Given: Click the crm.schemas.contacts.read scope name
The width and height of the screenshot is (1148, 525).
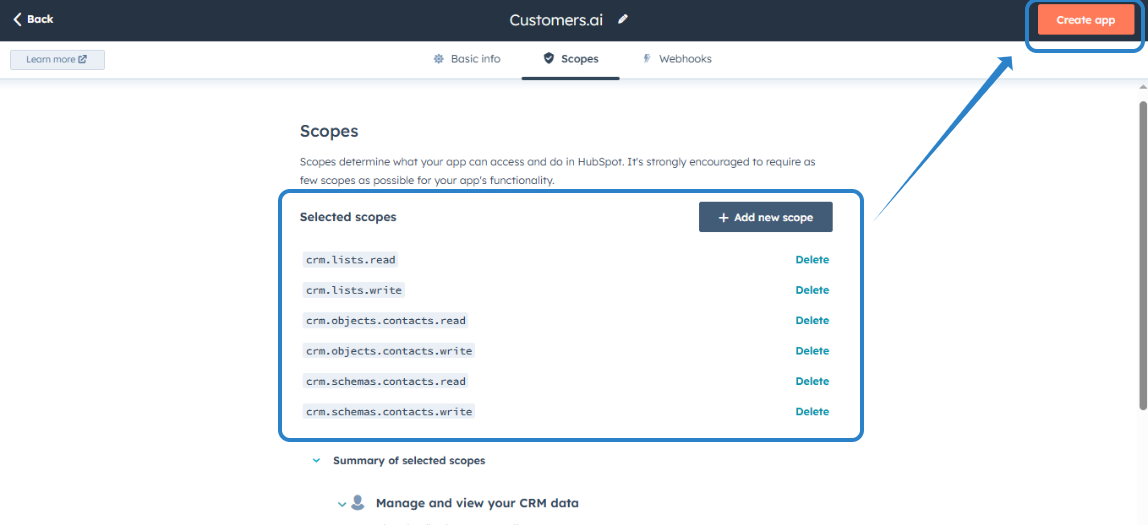Looking at the screenshot, I should point(386,381).
